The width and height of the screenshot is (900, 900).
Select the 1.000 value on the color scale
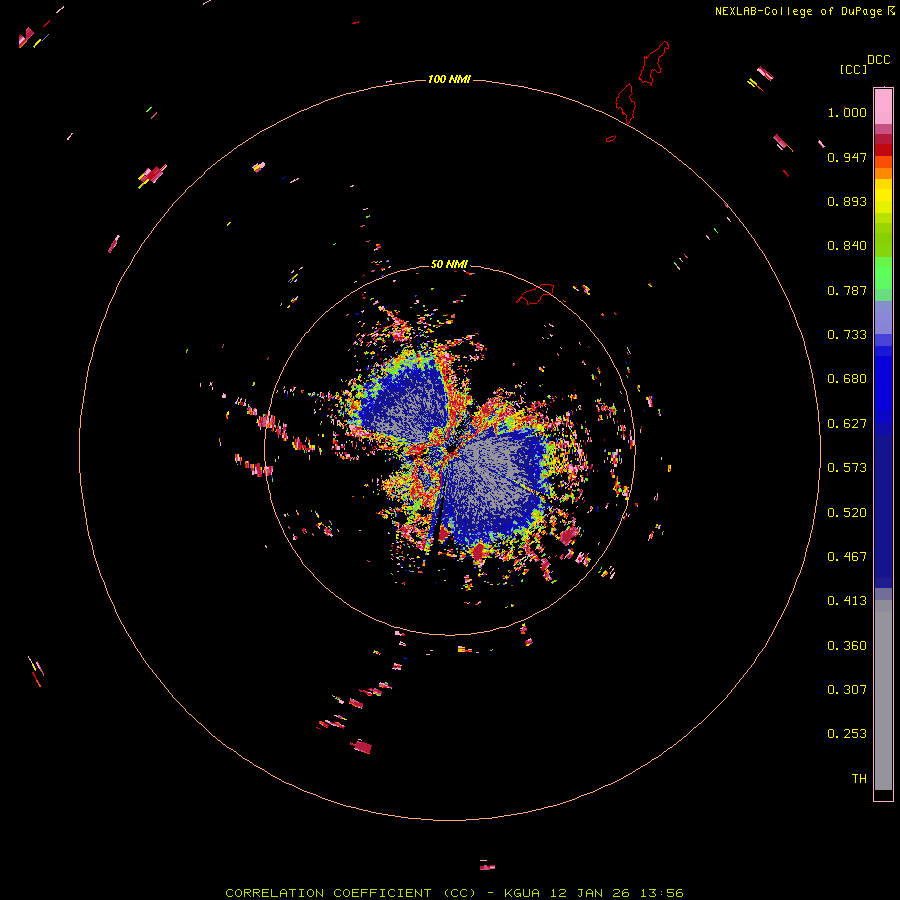[847, 112]
